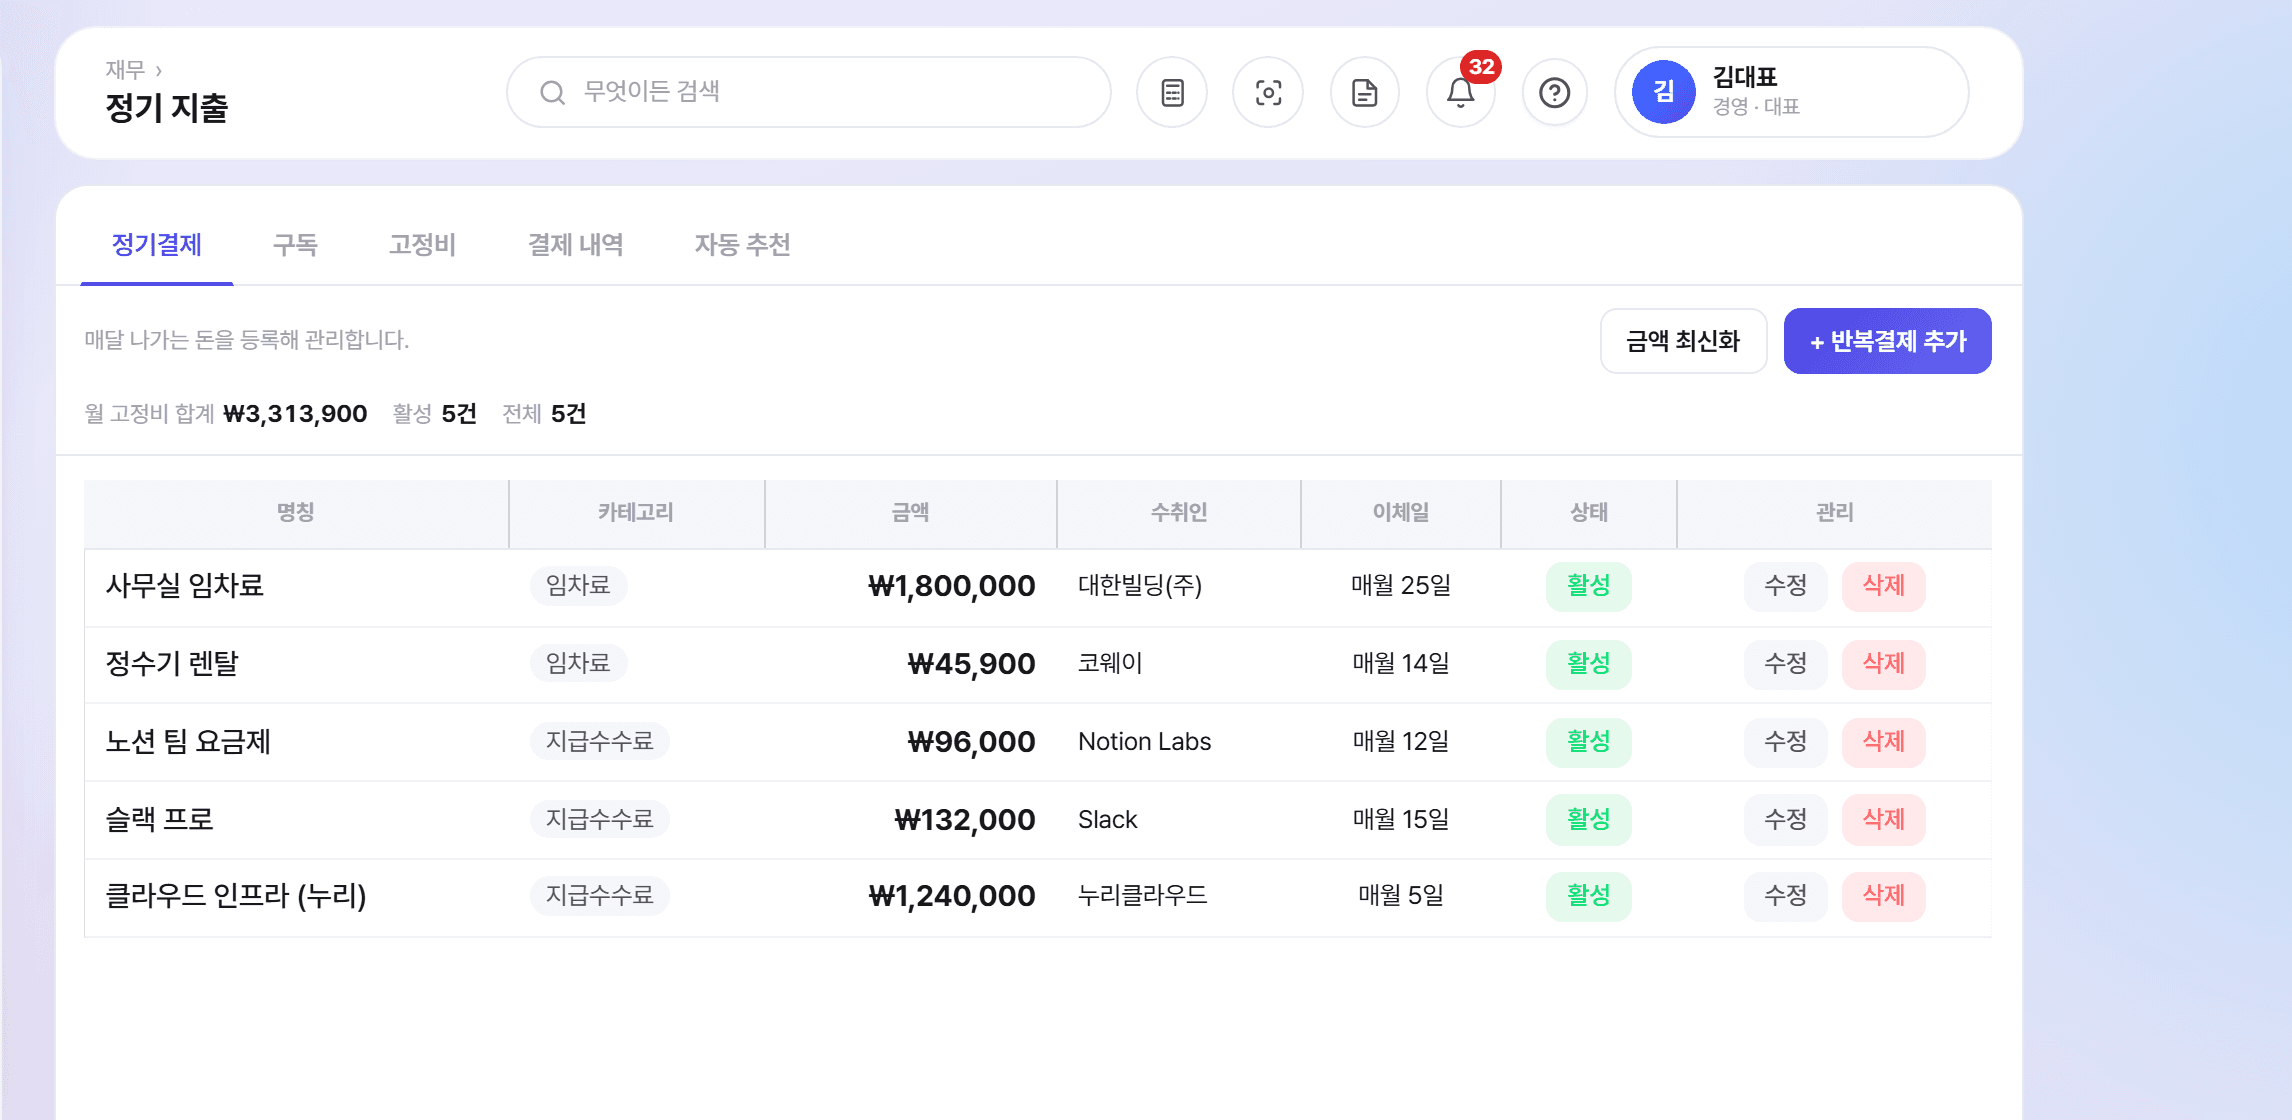This screenshot has width=2292, height=1120.
Task: Click 활성 status of 사무실 임차료
Action: tap(1589, 586)
